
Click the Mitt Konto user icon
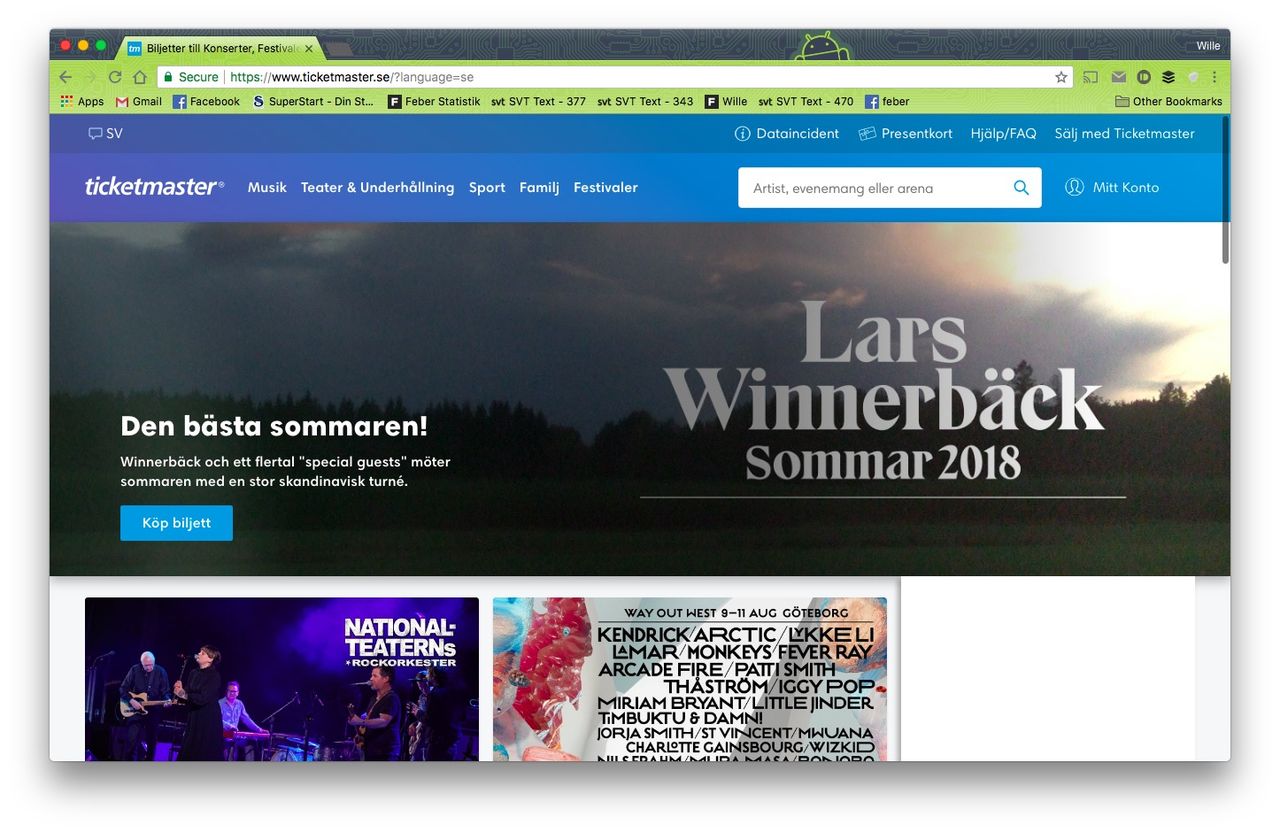[x=1074, y=187]
